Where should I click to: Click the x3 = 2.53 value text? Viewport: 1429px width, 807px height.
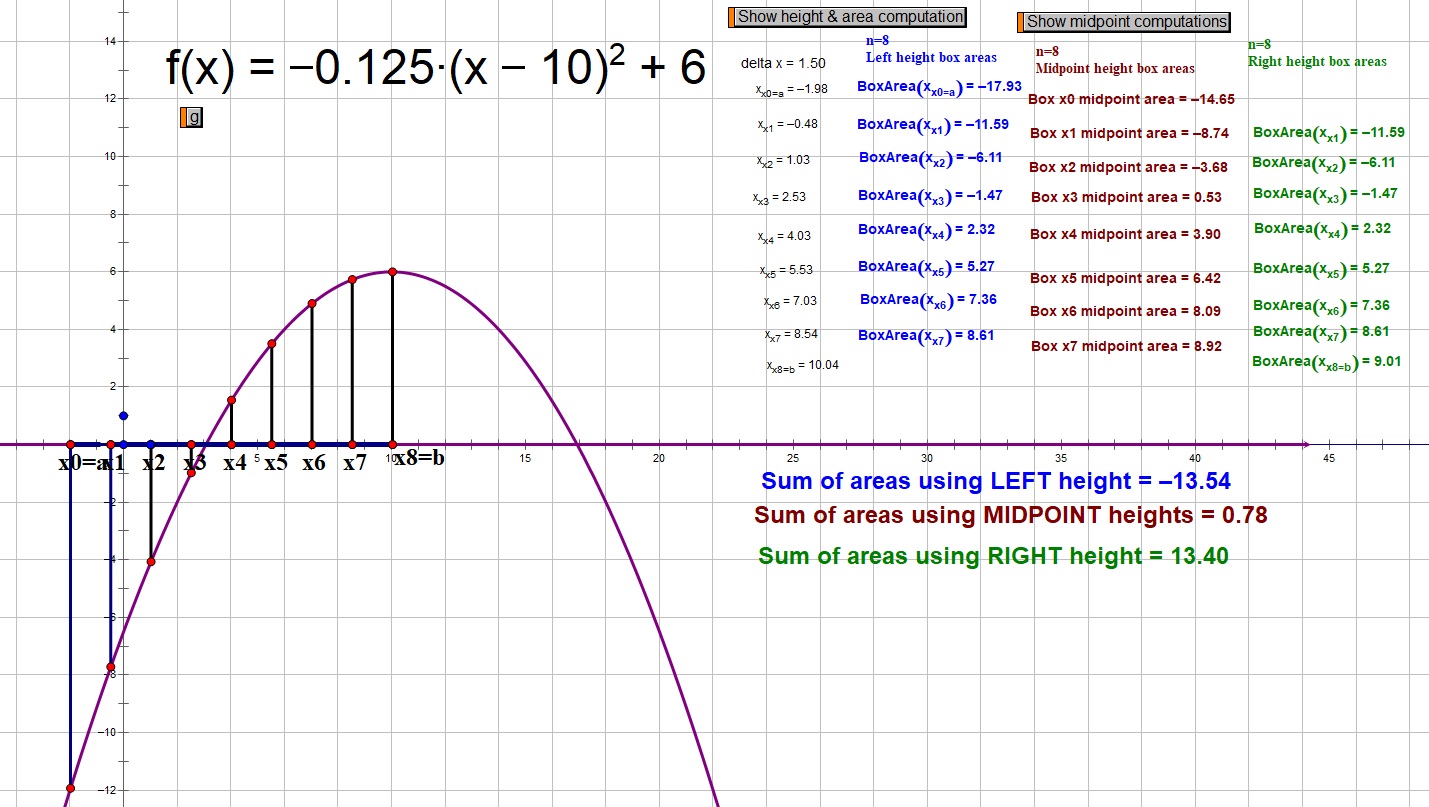pyautogui.click(x=779, y=198)
